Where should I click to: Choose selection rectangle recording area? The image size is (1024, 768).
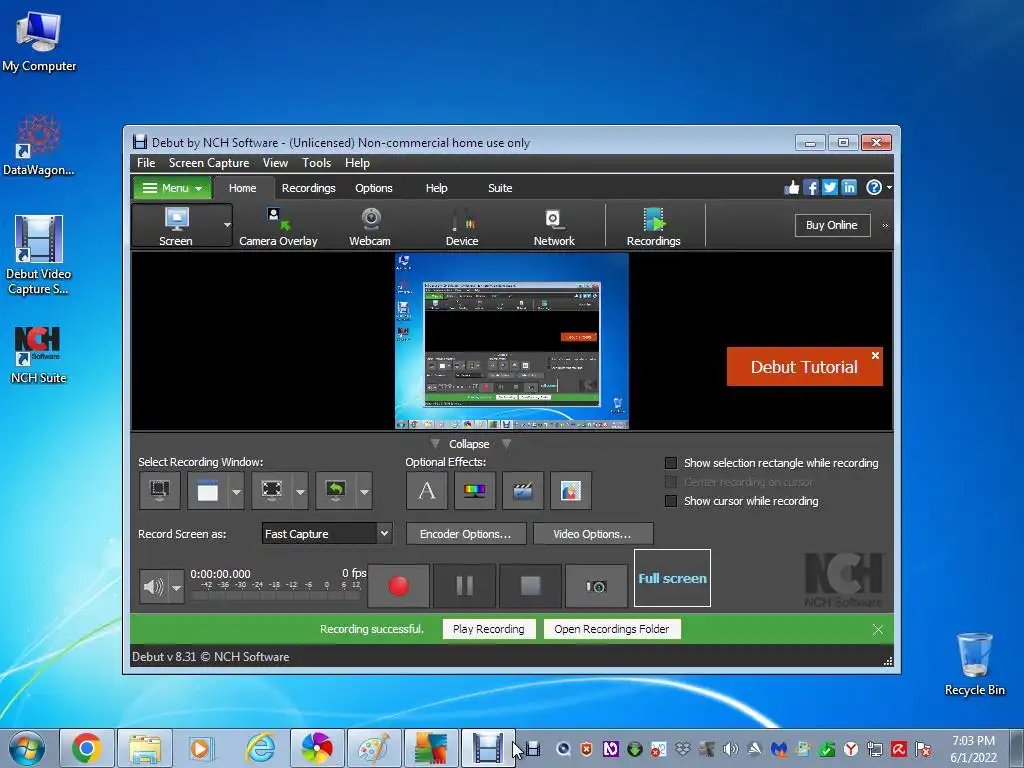pos(272,490)
